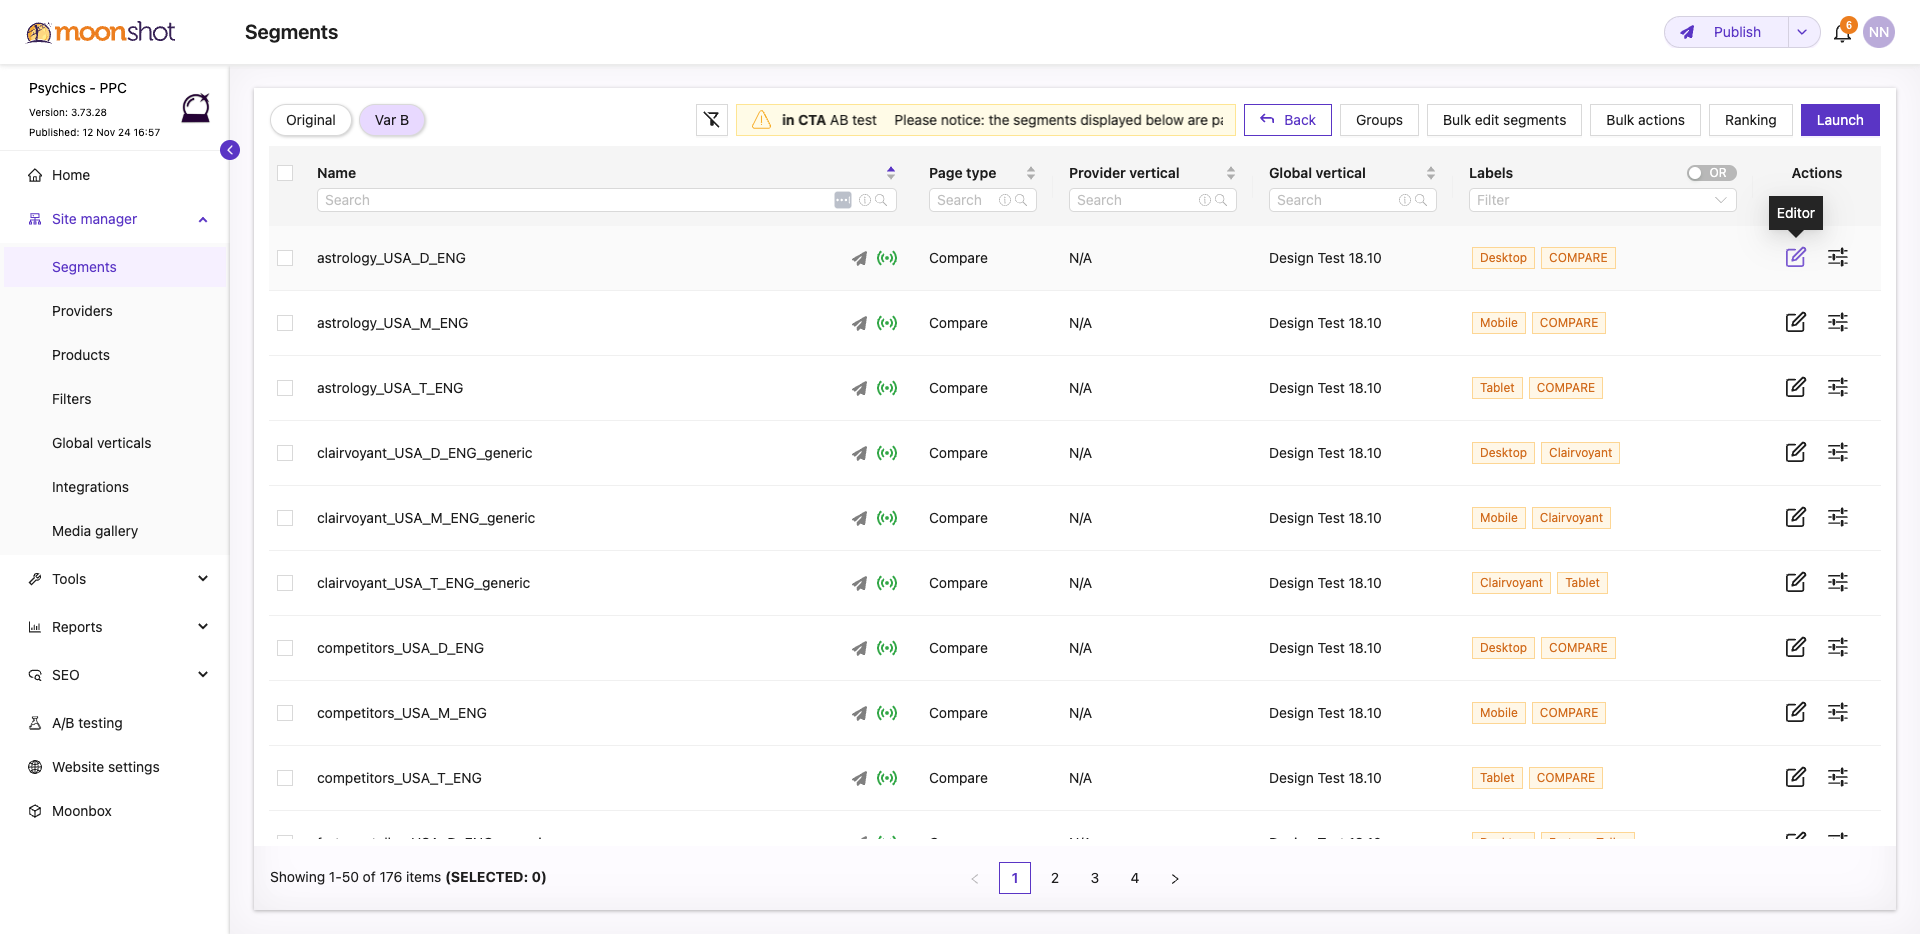This screenshot has height=934, width=1920.
Task: Click the publish plane icon for competitors_USA_D_ENG
Action: pos(859,648)
